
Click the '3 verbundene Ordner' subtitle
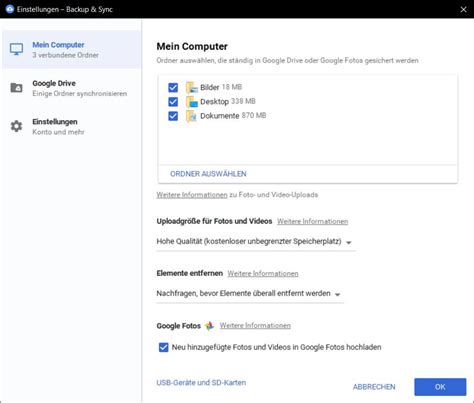[65, 55]
